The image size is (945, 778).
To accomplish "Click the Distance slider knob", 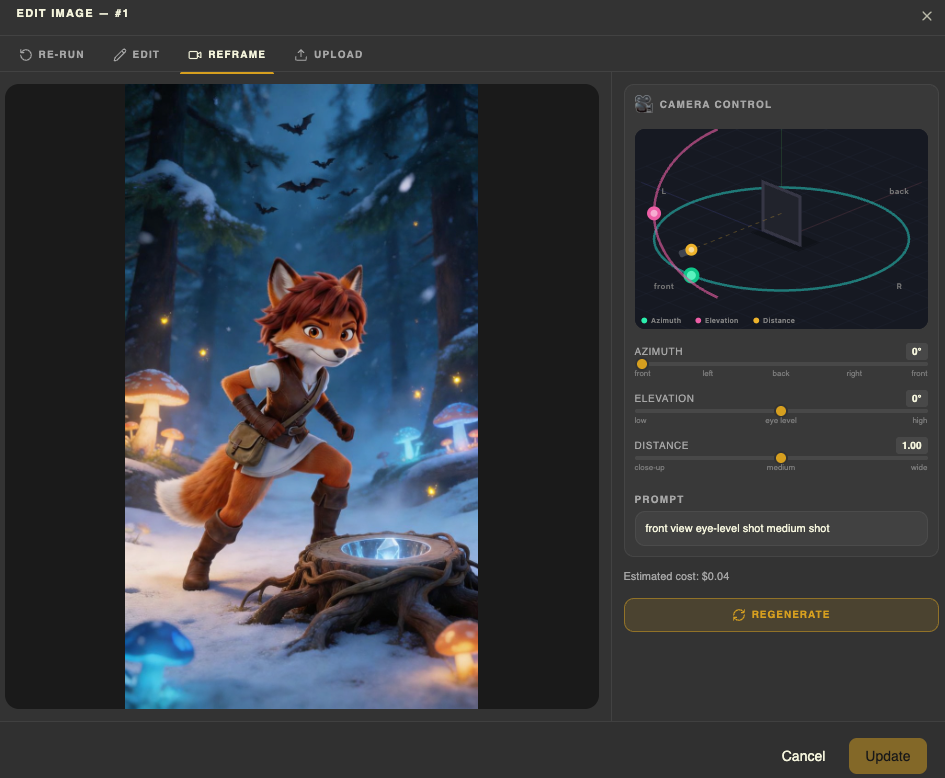I will point(781,458).
